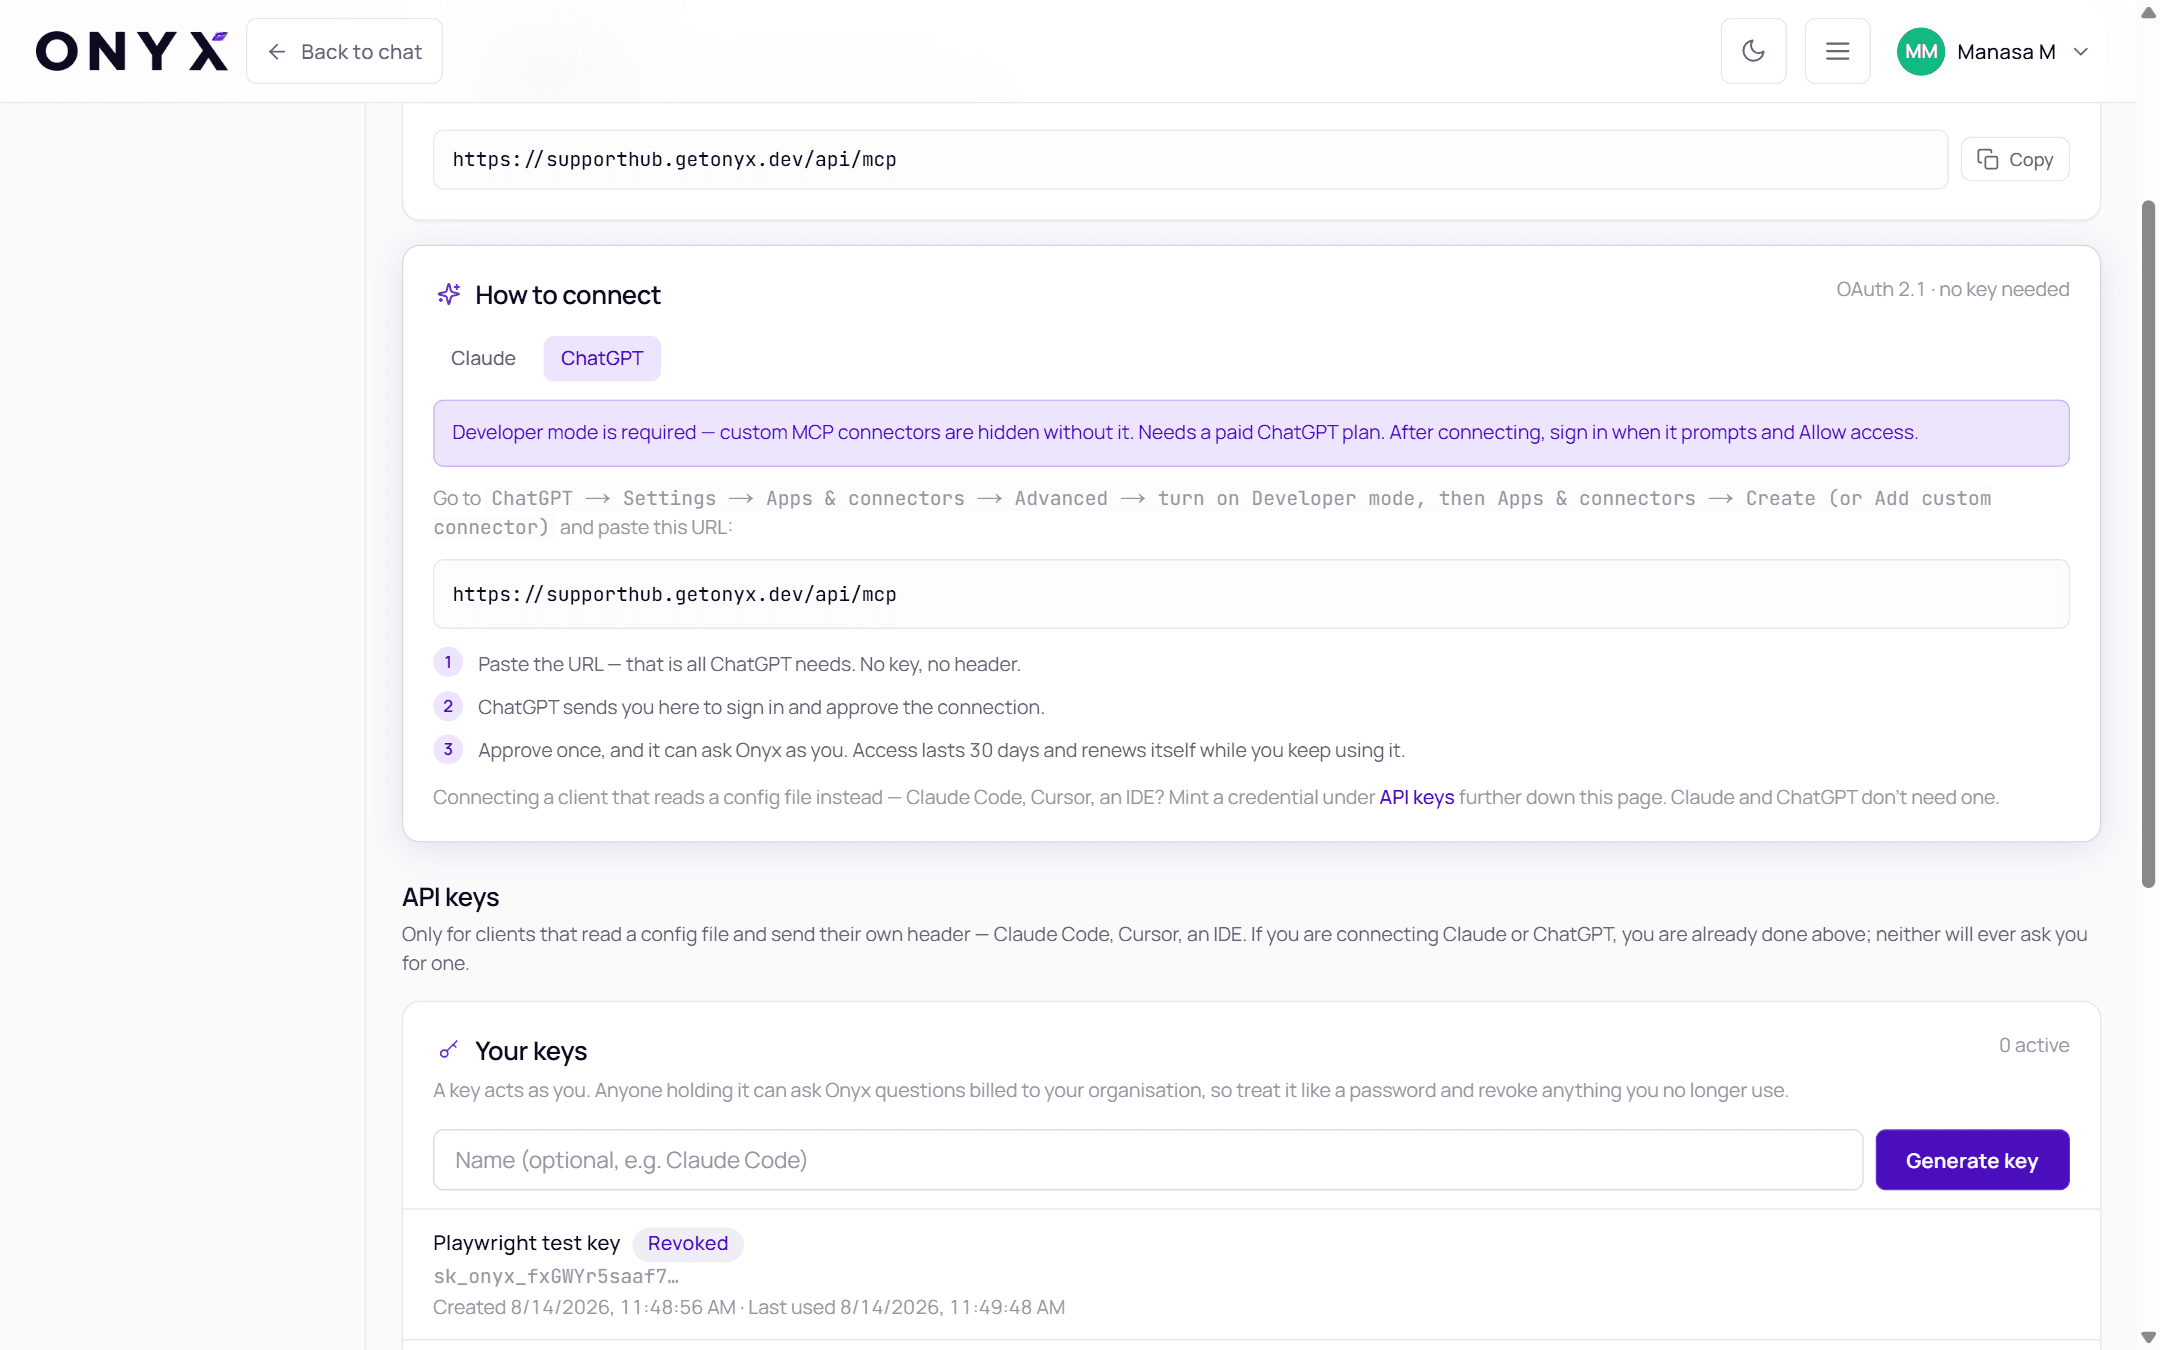Click the Developer mode required notice

(x=1251, y=433)
